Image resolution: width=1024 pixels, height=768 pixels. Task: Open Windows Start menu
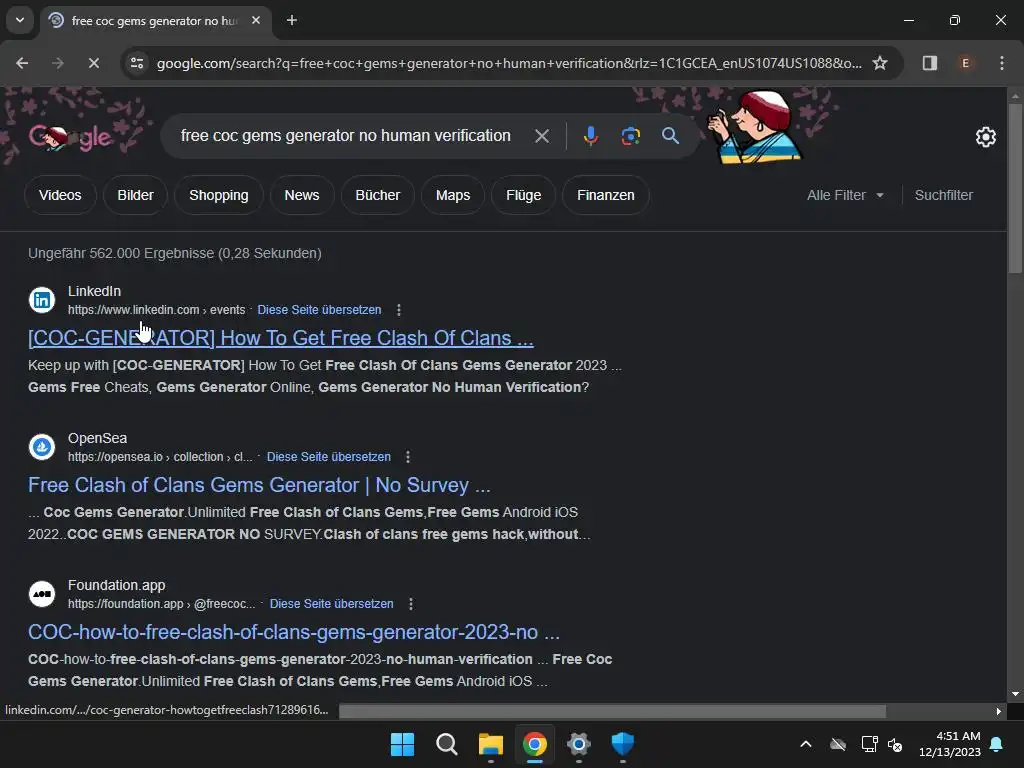pyautogui.click(x=402, y=744)
